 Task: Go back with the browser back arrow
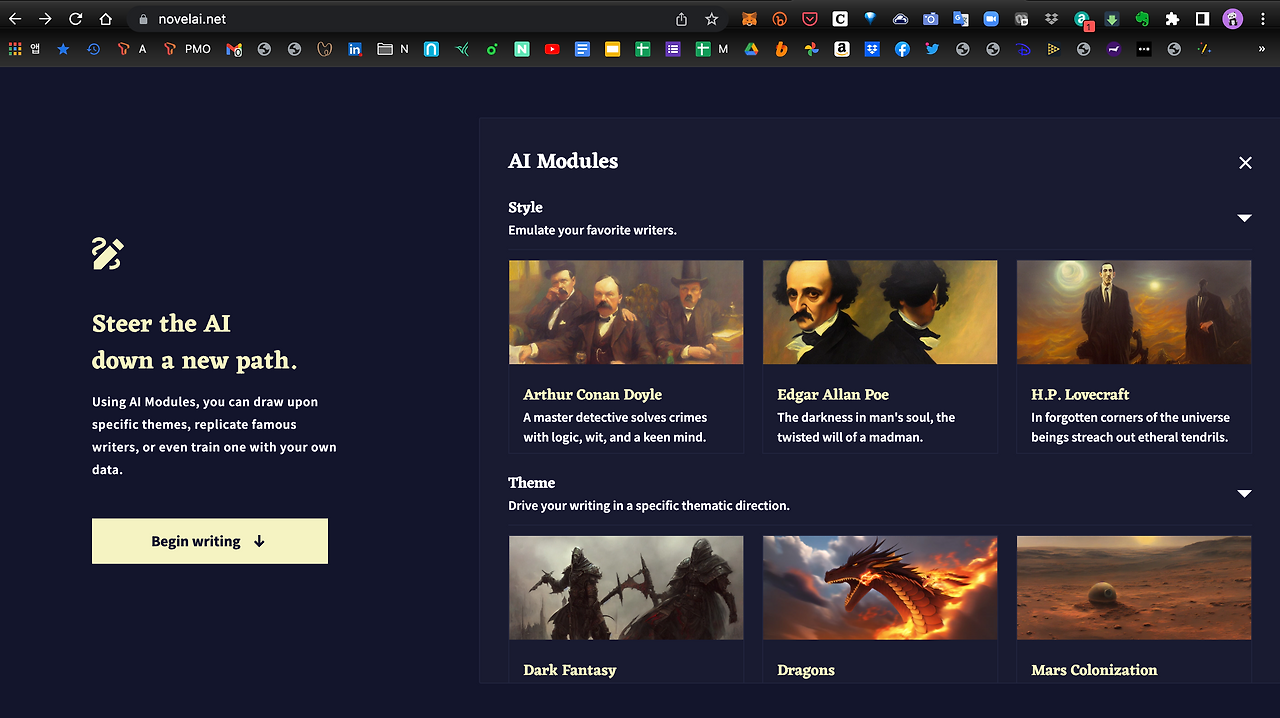(15, 19)
